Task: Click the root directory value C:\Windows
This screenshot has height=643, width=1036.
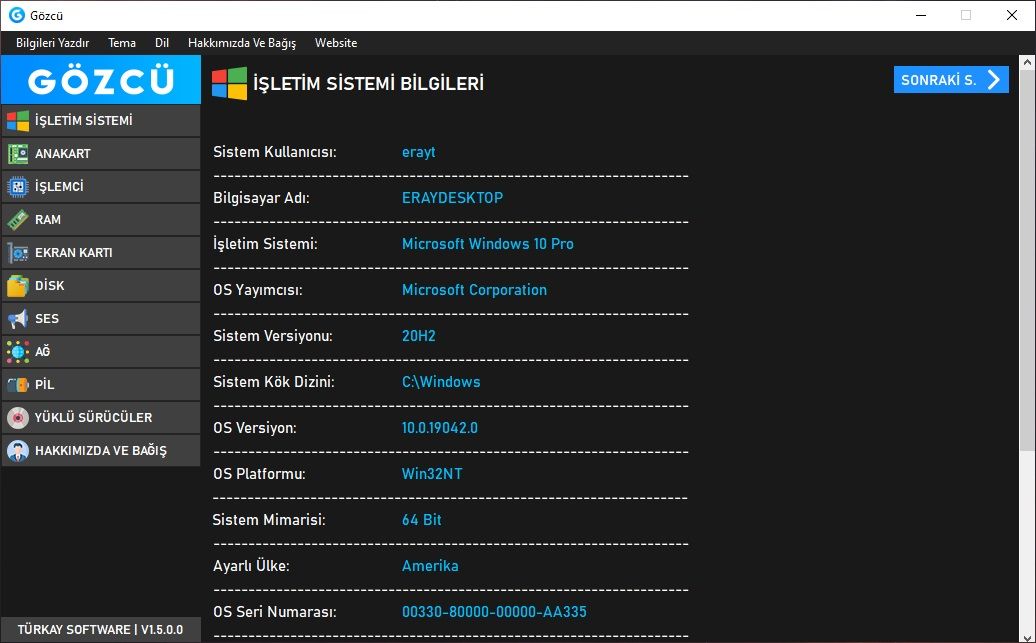Action: tap(441, 382)
